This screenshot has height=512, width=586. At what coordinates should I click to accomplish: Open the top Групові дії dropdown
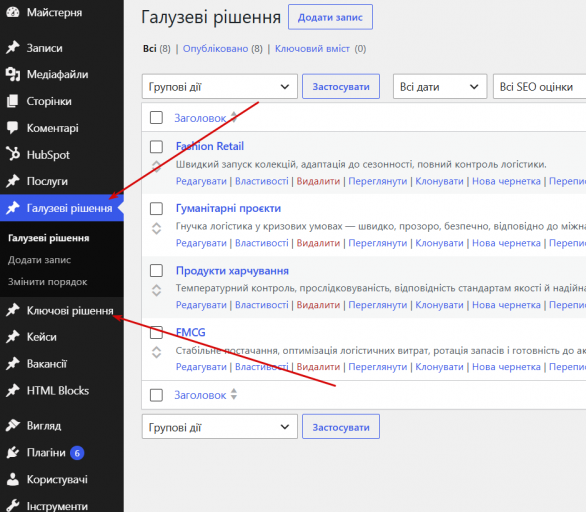(x=220, y=87)
